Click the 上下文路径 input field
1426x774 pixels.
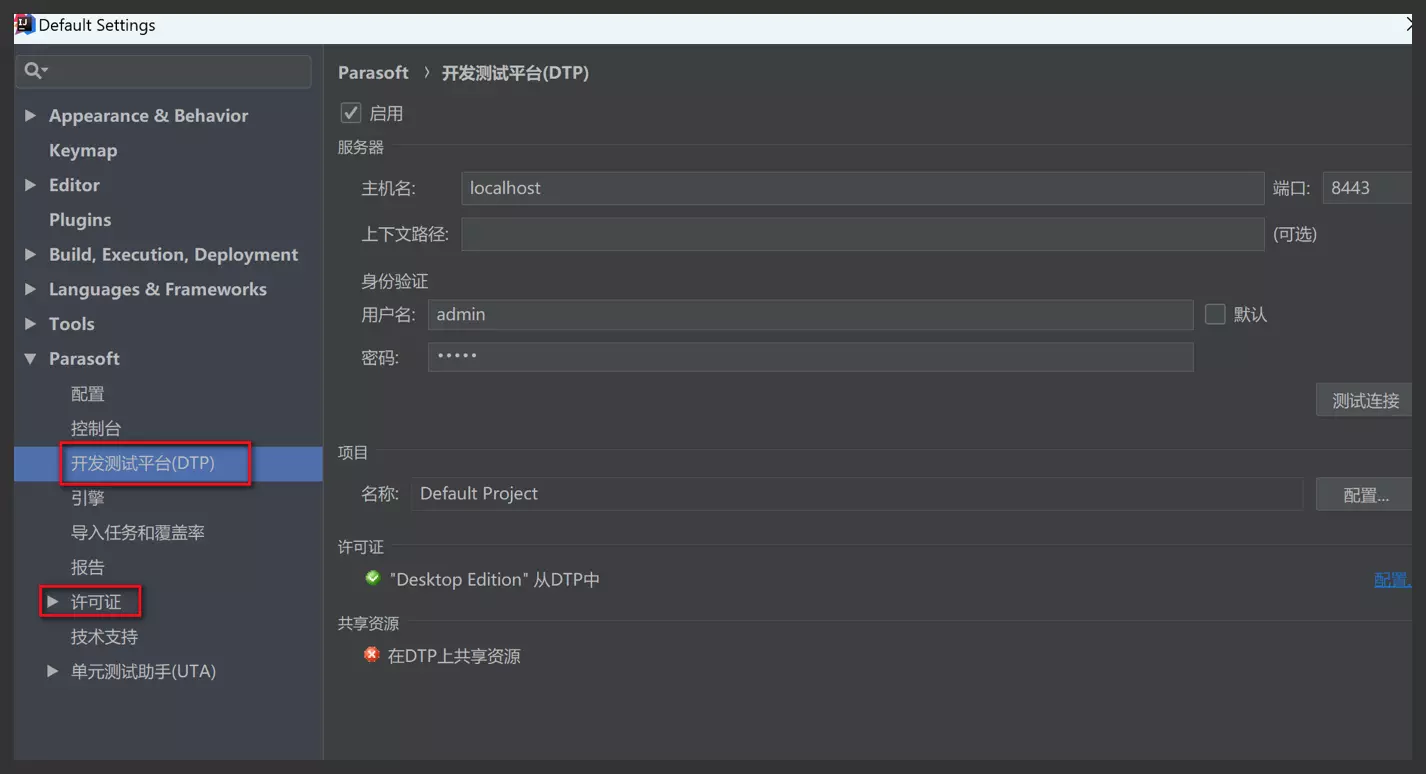point(863,234)
